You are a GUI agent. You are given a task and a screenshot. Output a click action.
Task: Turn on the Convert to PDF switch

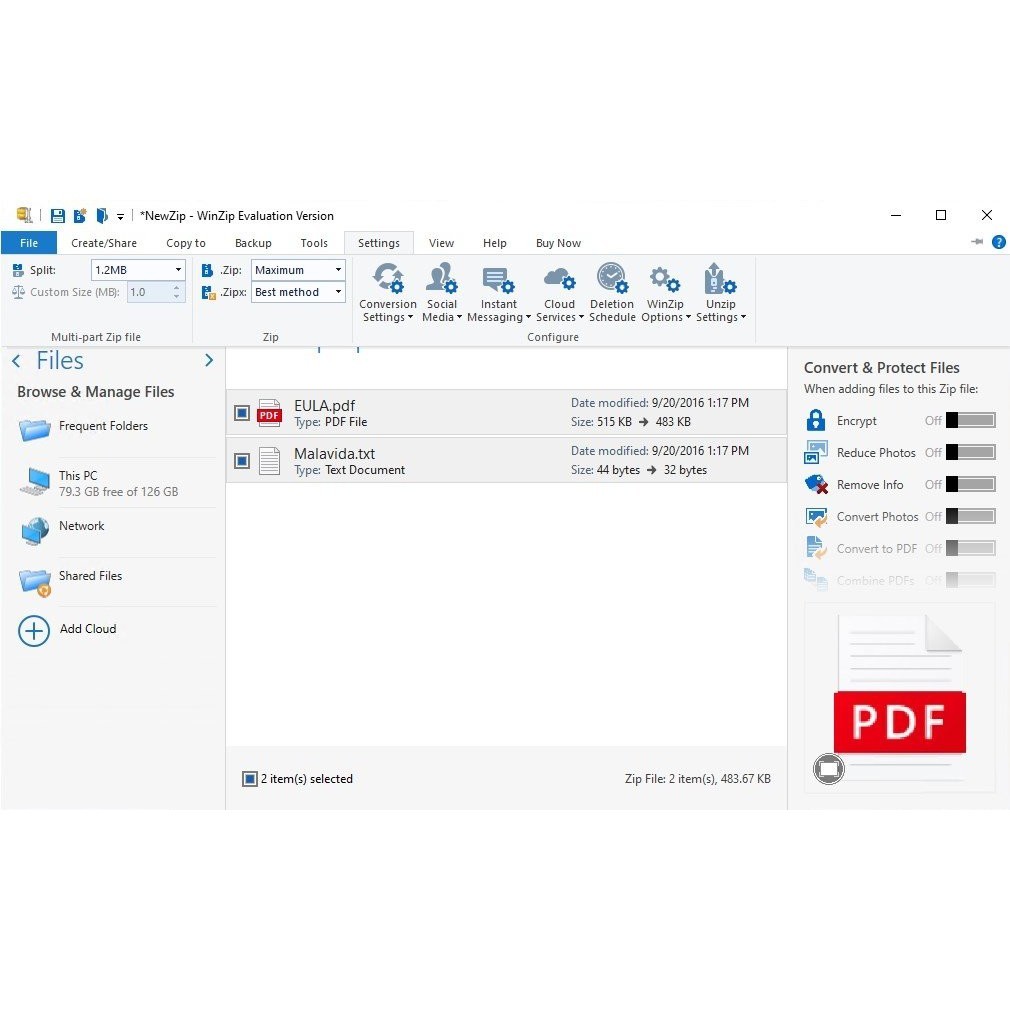(971, 548)
